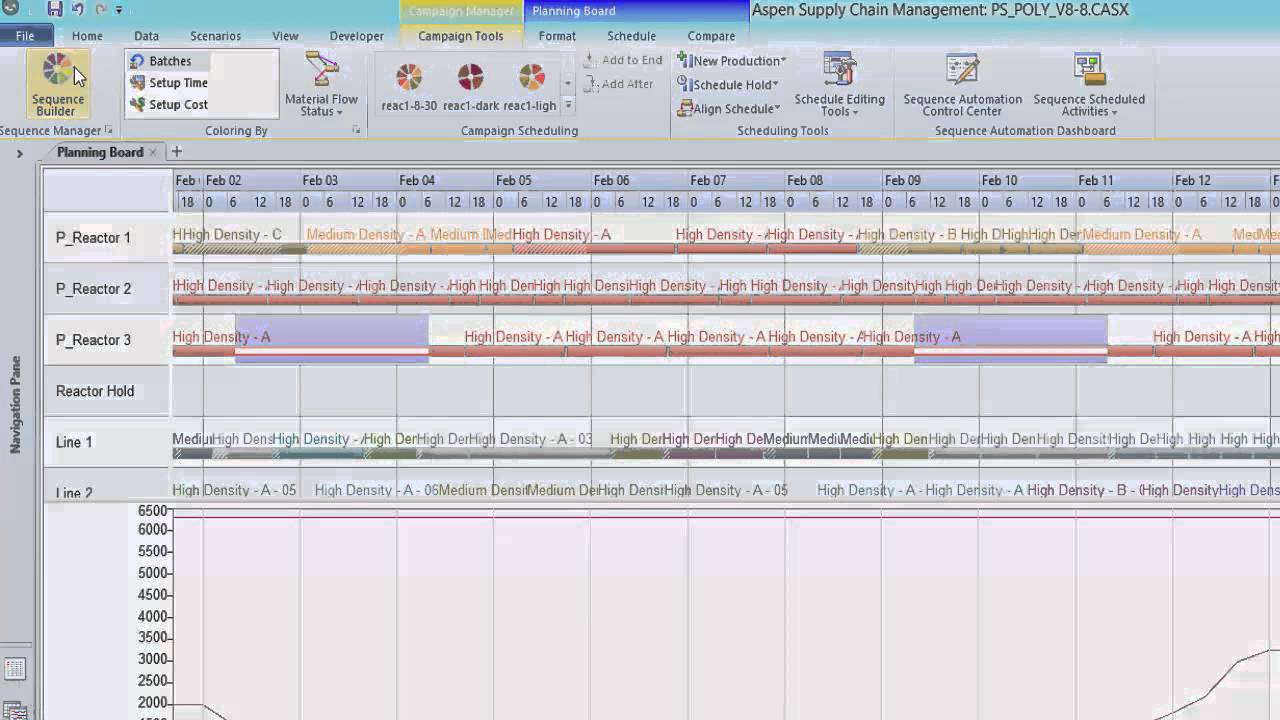The height and width of the screenshot is (720, 1280).
Task: Expand the New Production dropdown
Action: pos(732,61)
